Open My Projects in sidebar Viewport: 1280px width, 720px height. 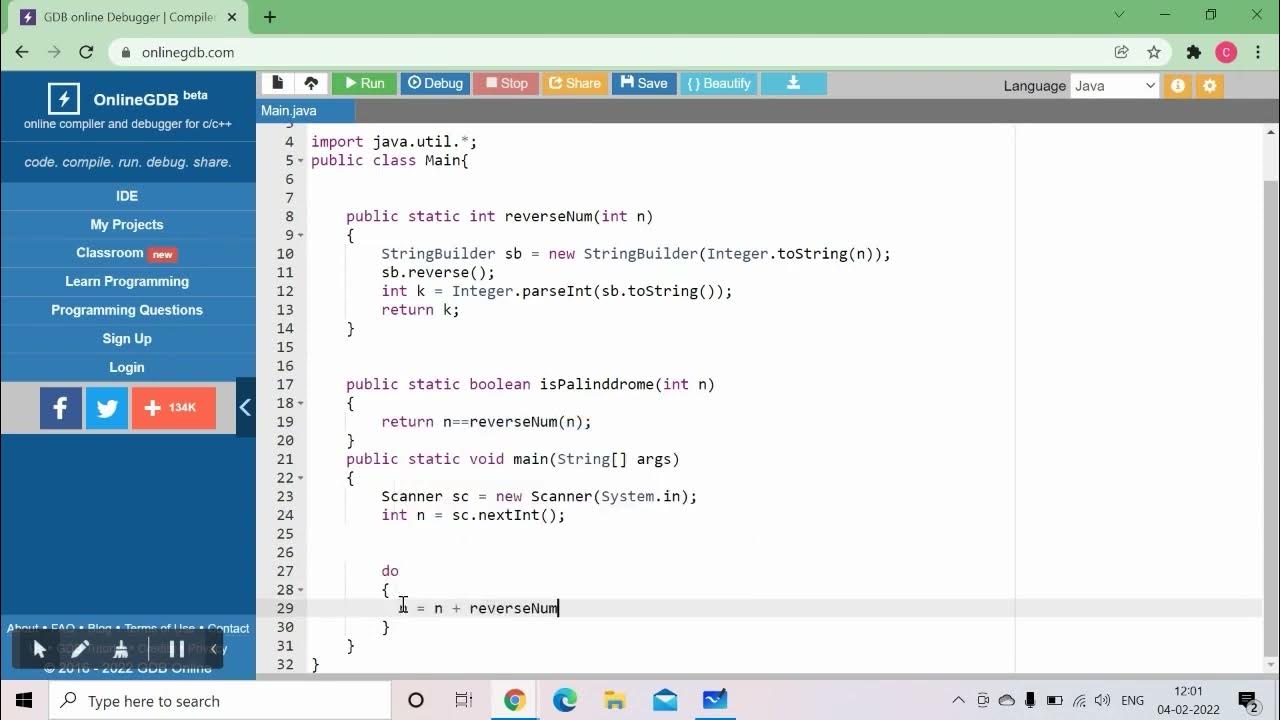coord(127,224)
